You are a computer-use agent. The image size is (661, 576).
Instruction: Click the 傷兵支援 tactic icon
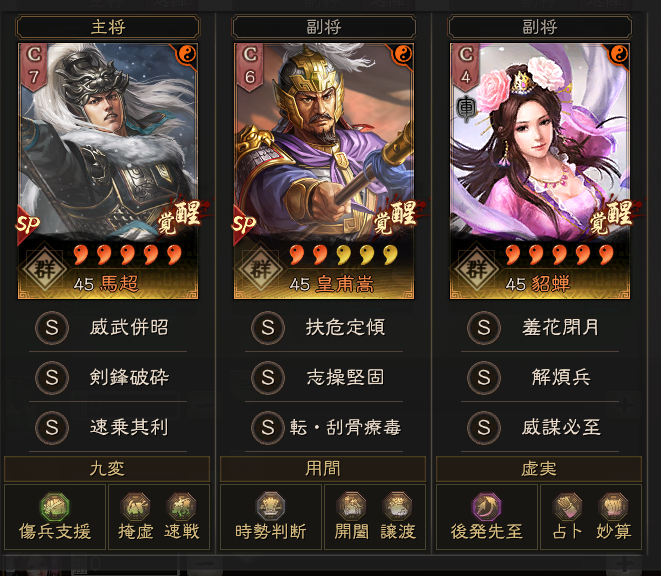[x=54, y=507]
